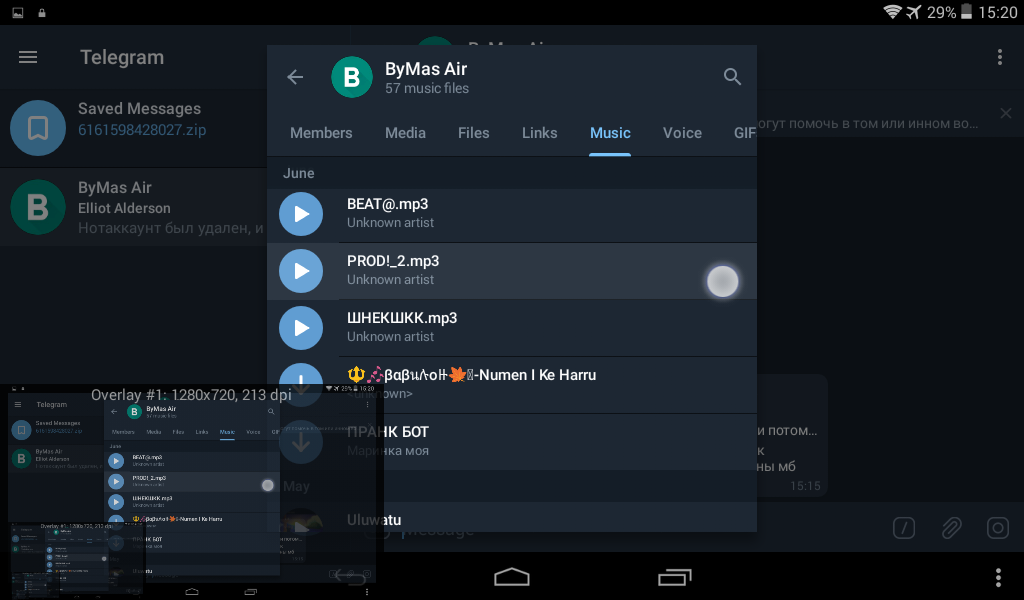Select the Music tab
Viewport: 1024px width, 600px height.
click(610, 133)
